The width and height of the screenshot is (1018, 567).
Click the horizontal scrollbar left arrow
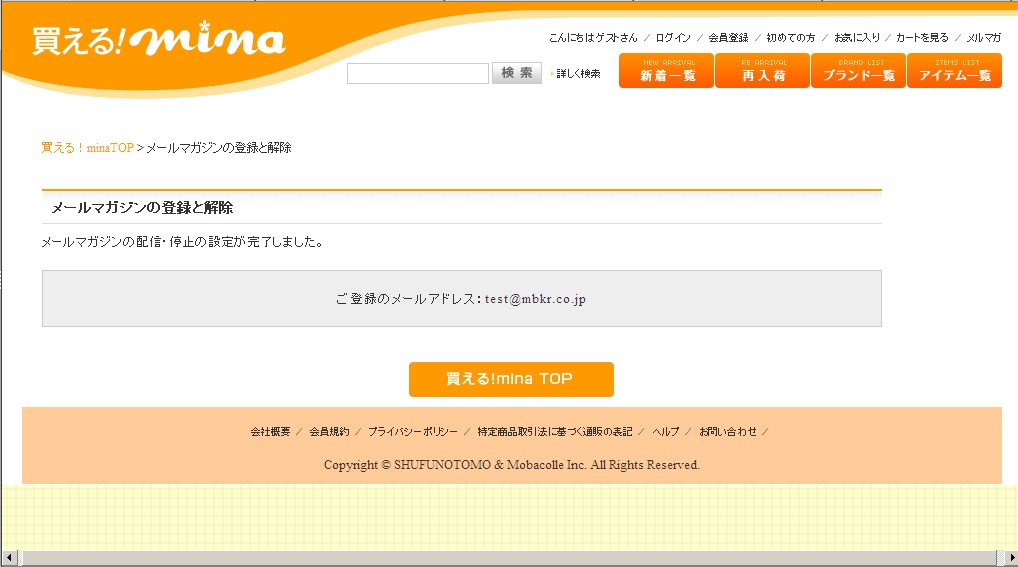(x=10, y=558)
